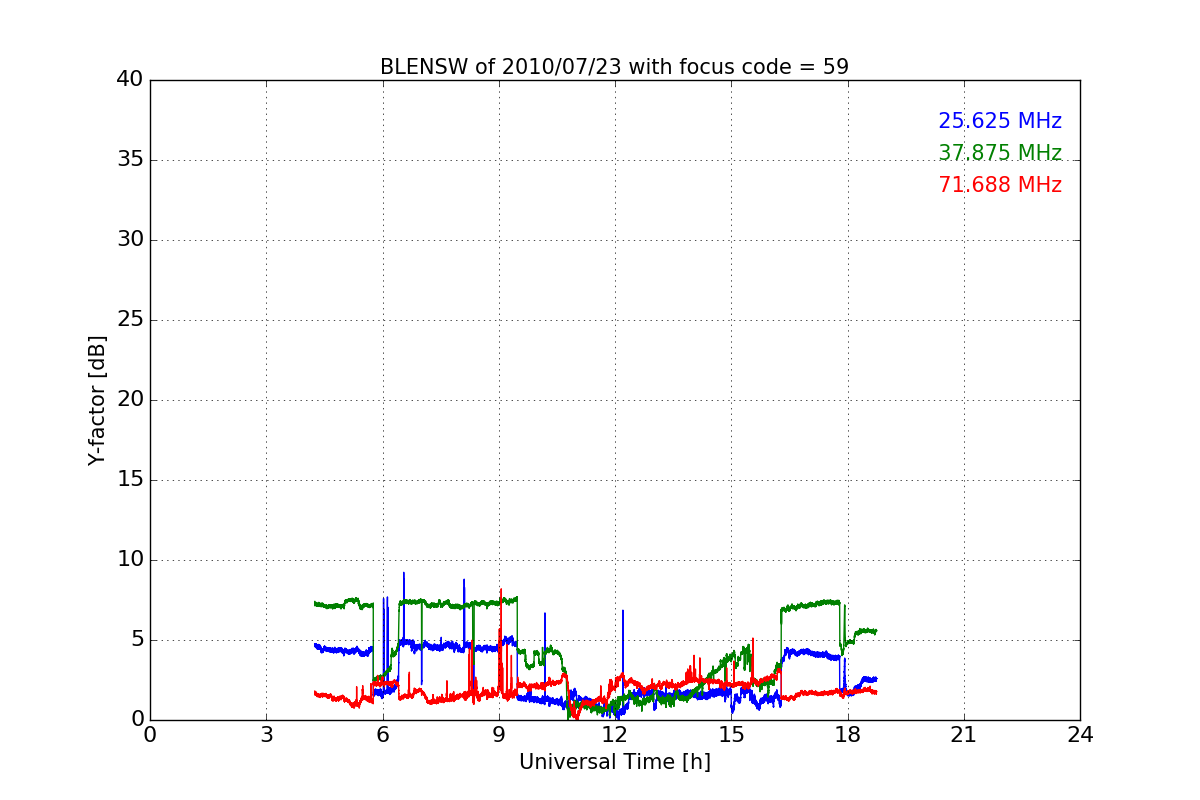Click the x-axis tick label 9
This screenshot has width=1200, height=800.
tap(499, 735)
